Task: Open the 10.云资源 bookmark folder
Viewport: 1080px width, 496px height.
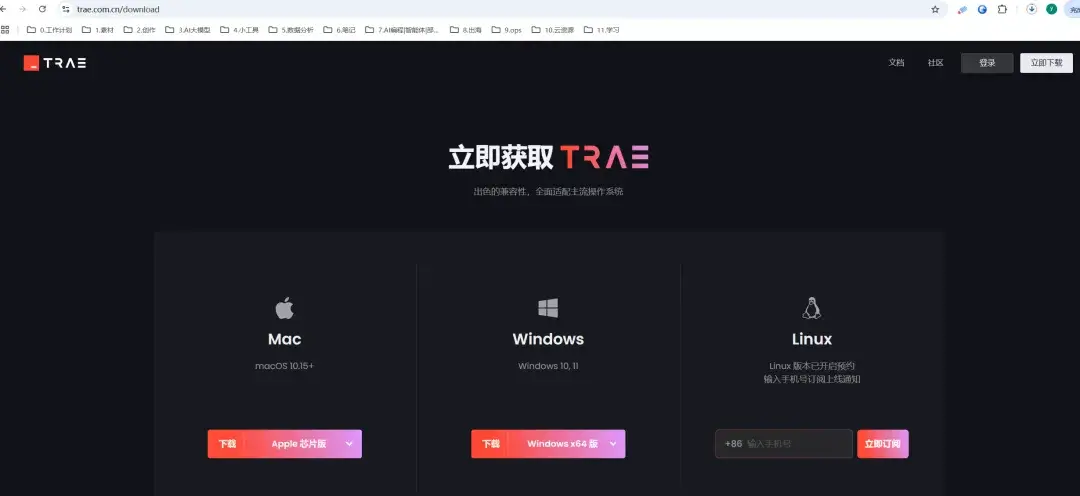Action: click(552, 30)
